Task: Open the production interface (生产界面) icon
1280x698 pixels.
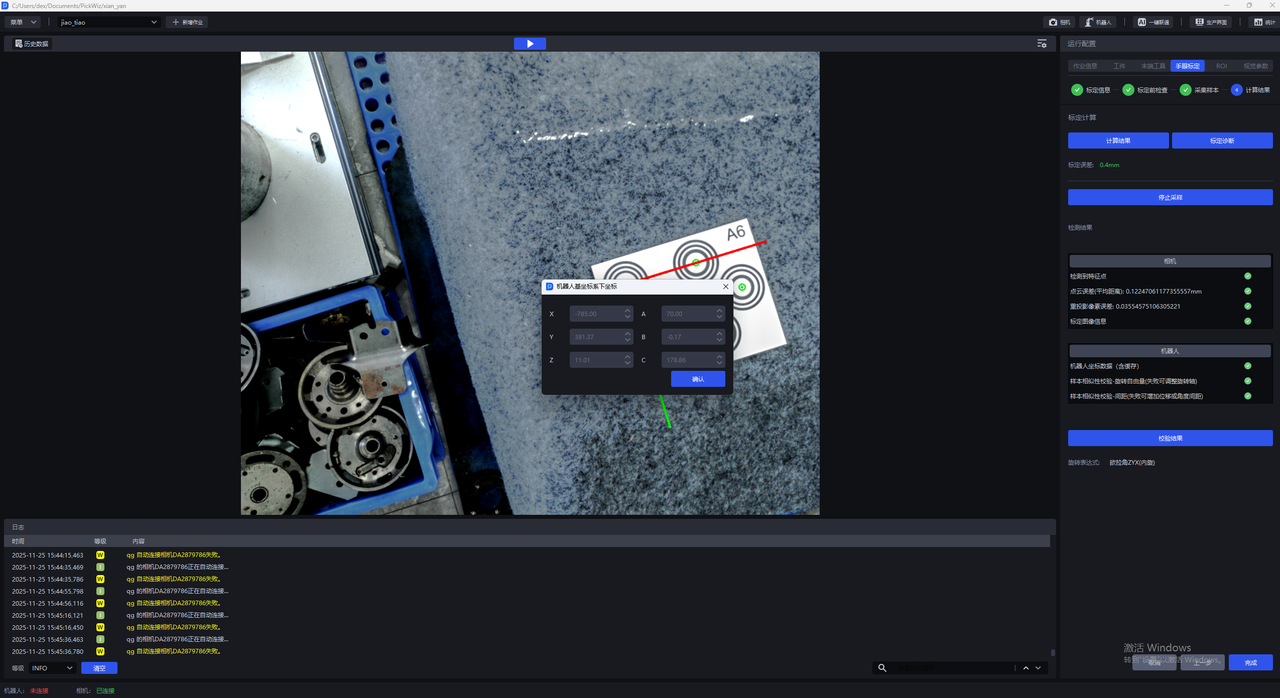Action: [1210, 22]
